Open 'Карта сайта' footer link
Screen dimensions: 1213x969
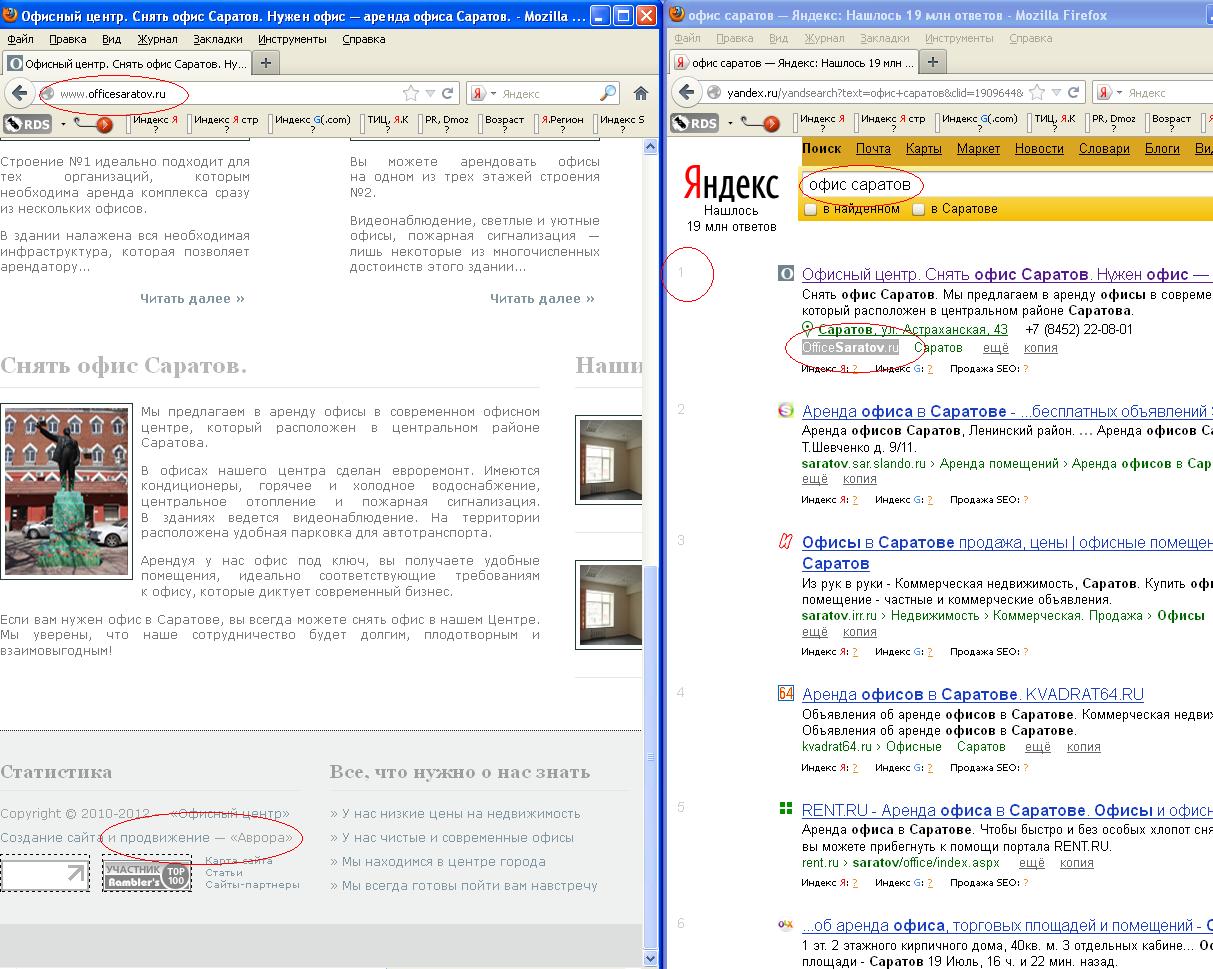pos(238,860)
